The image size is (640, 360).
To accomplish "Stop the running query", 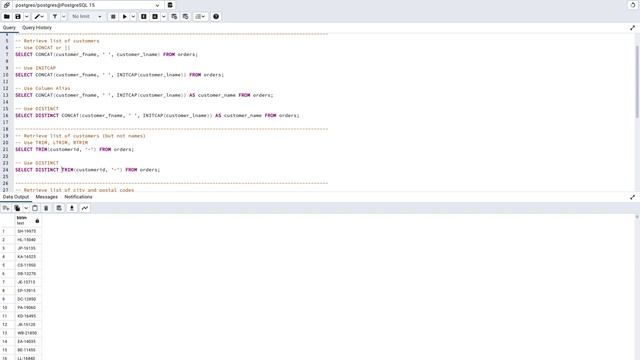I will pos(113,17).
